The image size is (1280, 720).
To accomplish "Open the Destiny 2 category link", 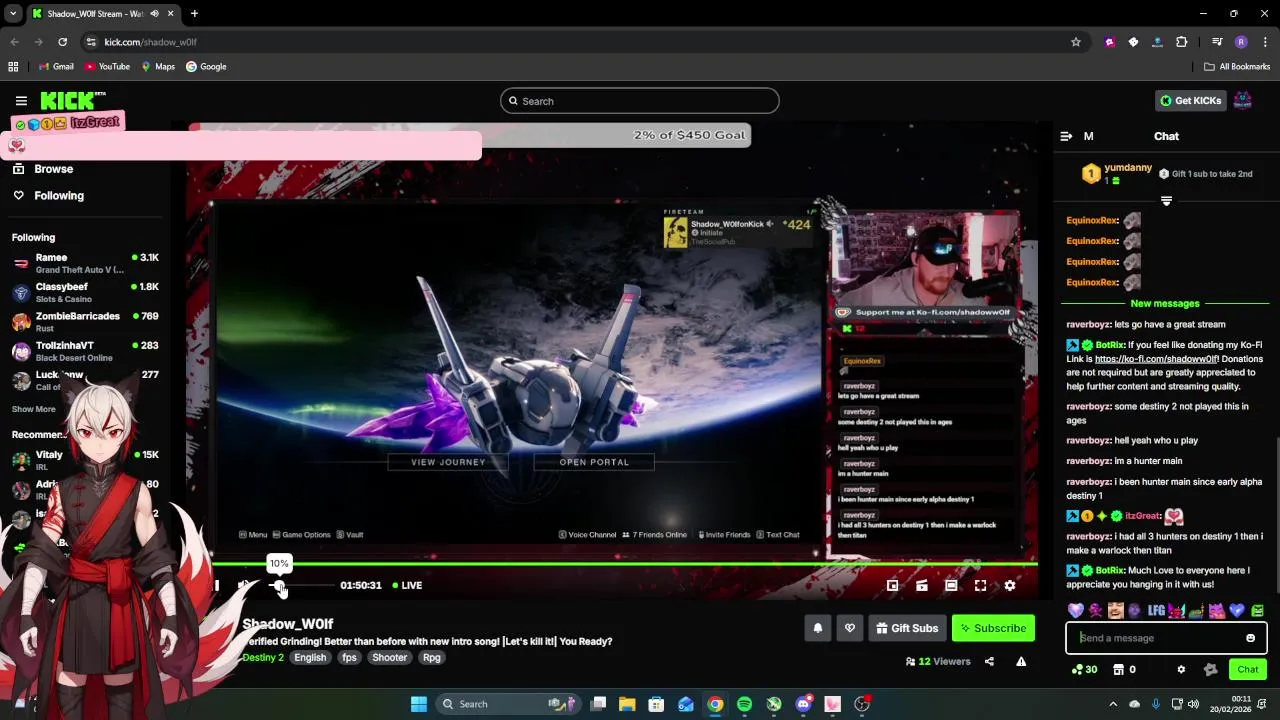I will point(263,658).
